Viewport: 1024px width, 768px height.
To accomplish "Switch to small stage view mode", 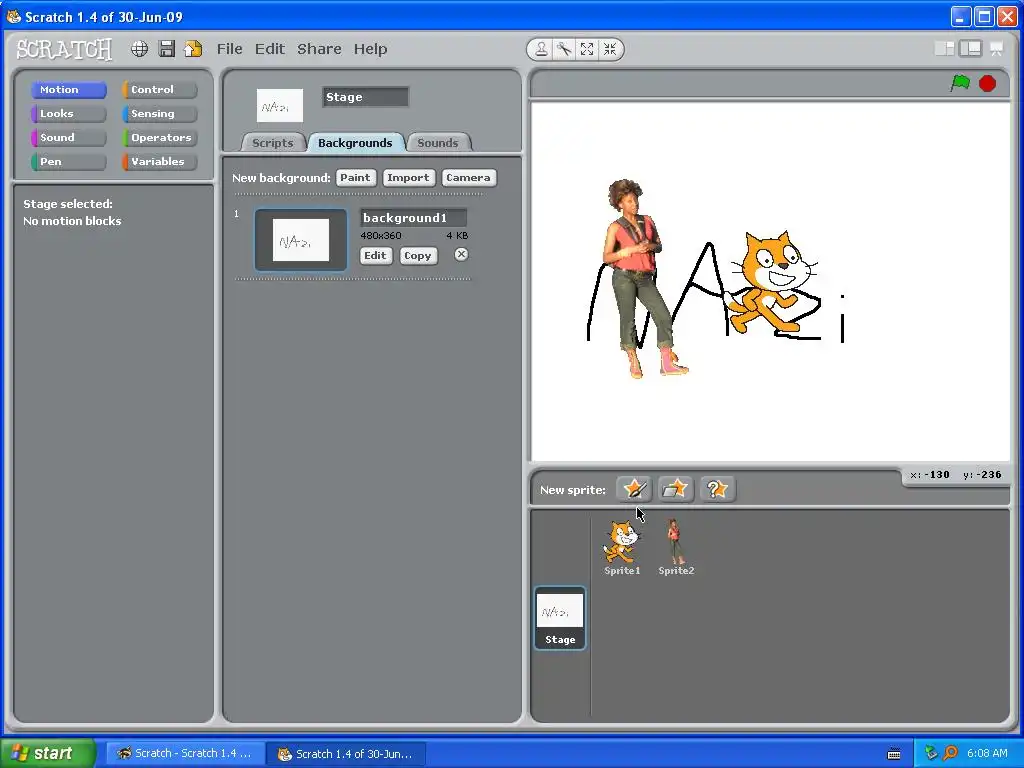I will [944, 48].
